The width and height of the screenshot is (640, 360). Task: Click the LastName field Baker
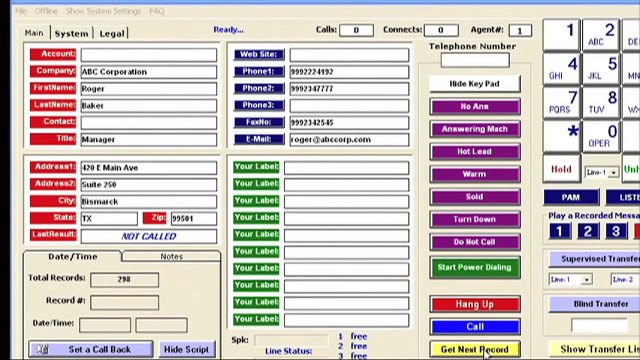click(x=149, y=106)
